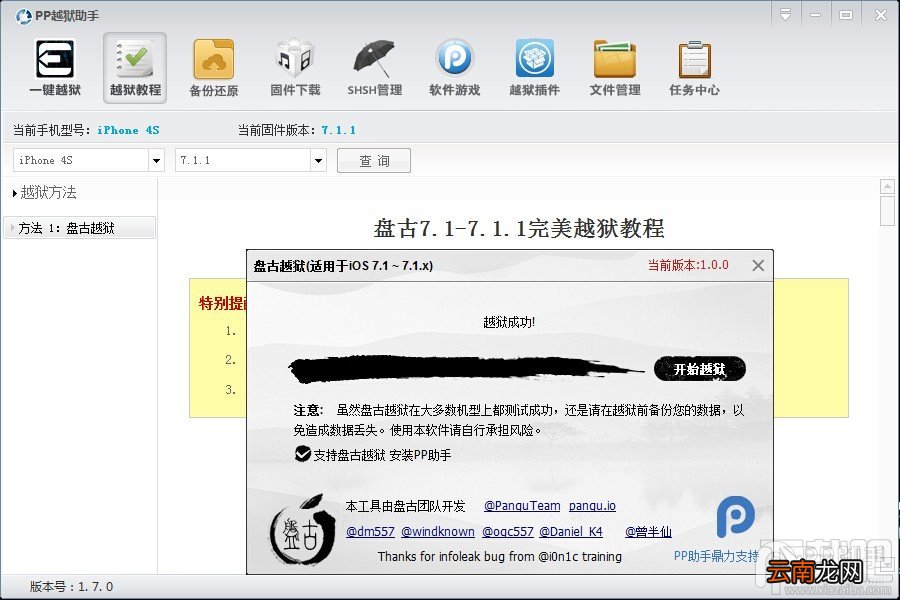Open the 固件下载 firmware download section
Viewport: 900px width, 600px height.
pos(295,67)
